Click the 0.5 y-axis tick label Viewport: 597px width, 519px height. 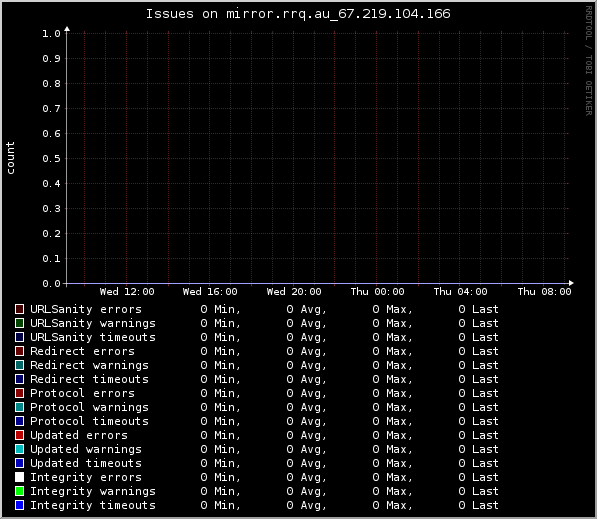[51, 159]
